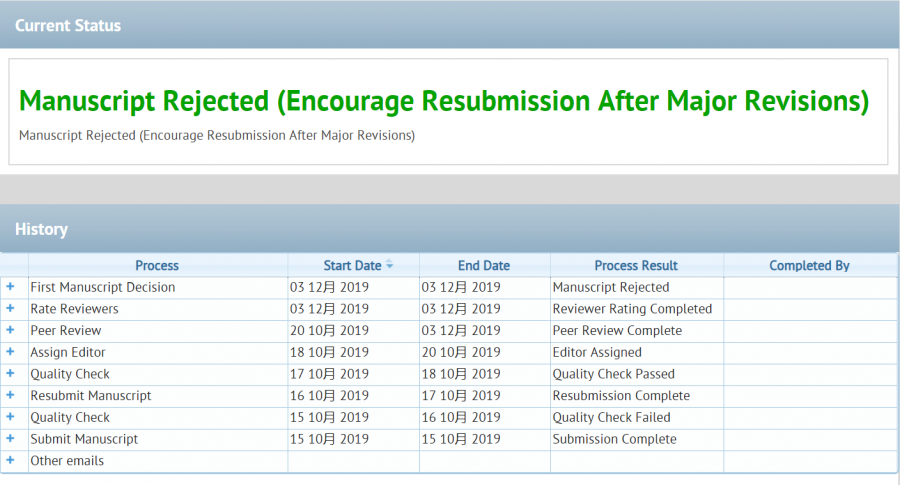Click the Process Result column header
The image size is (900, 485).
[x=636, y=266]
